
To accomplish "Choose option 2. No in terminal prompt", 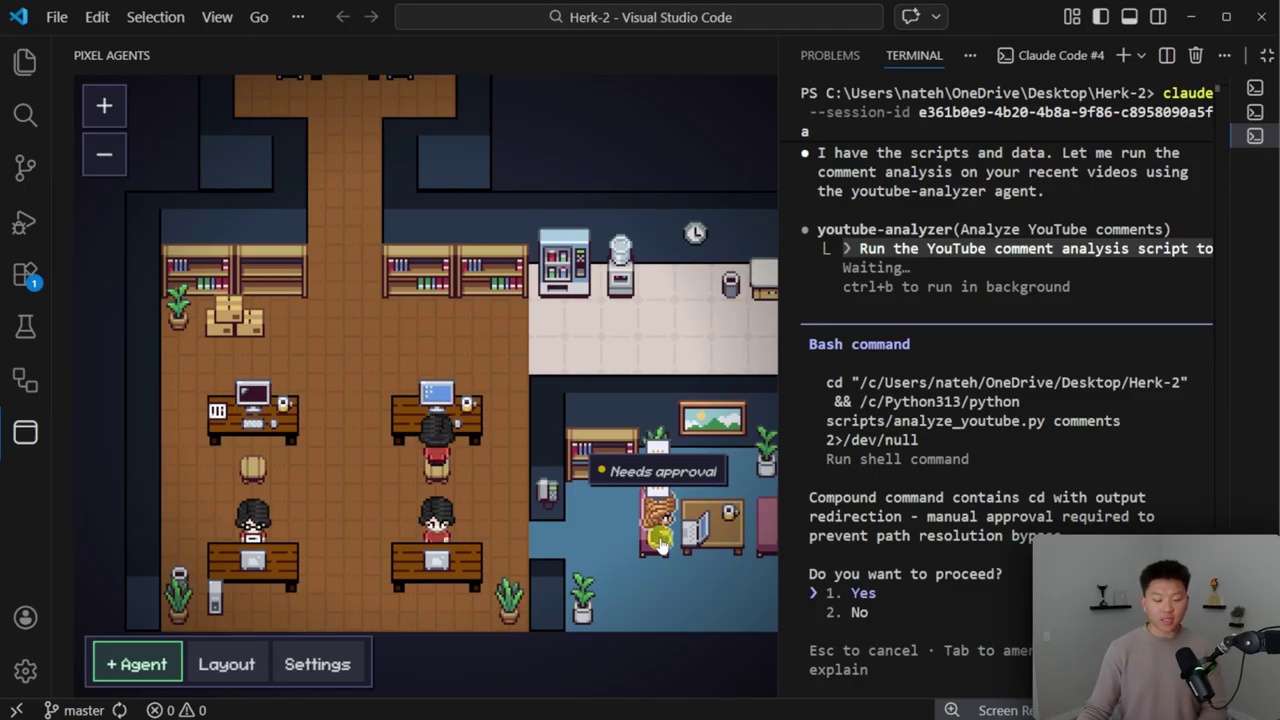I will click(846, 612).
